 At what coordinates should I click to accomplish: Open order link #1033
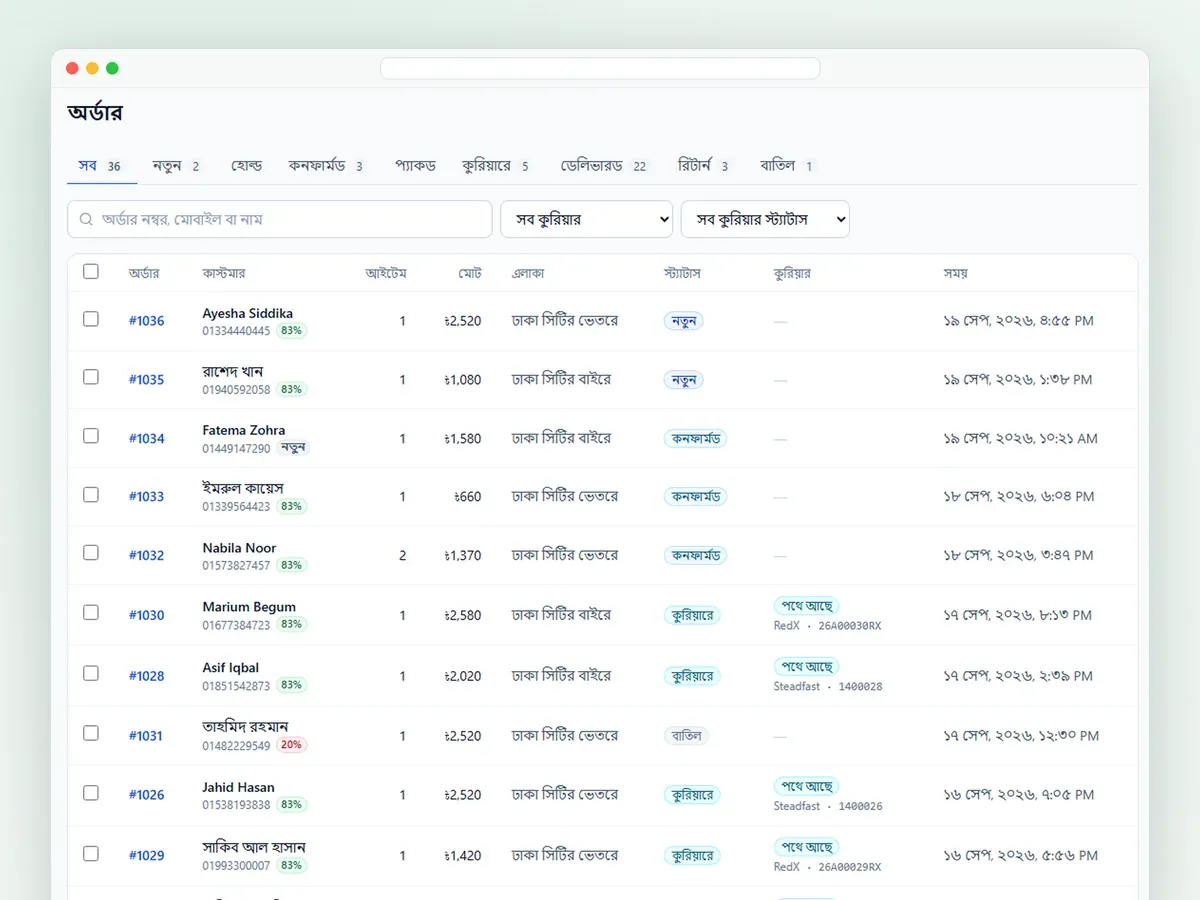point(146,496)
